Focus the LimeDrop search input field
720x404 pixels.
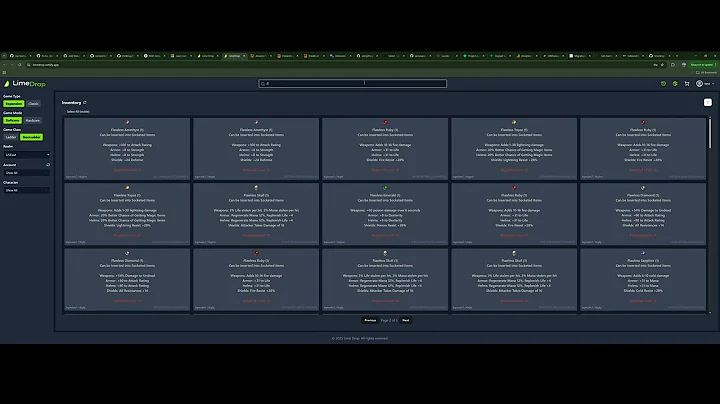point(353,84)
